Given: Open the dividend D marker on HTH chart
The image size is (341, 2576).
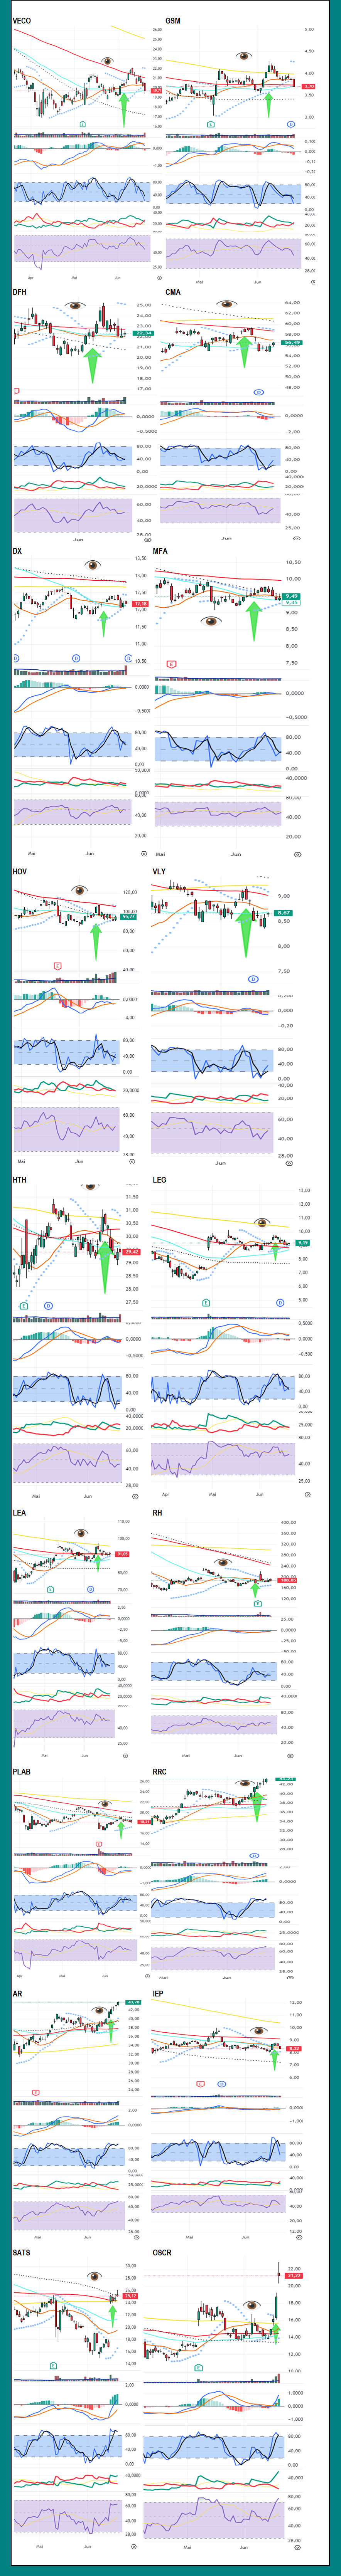Looking at the screenshot, I should pos(48,1306).
